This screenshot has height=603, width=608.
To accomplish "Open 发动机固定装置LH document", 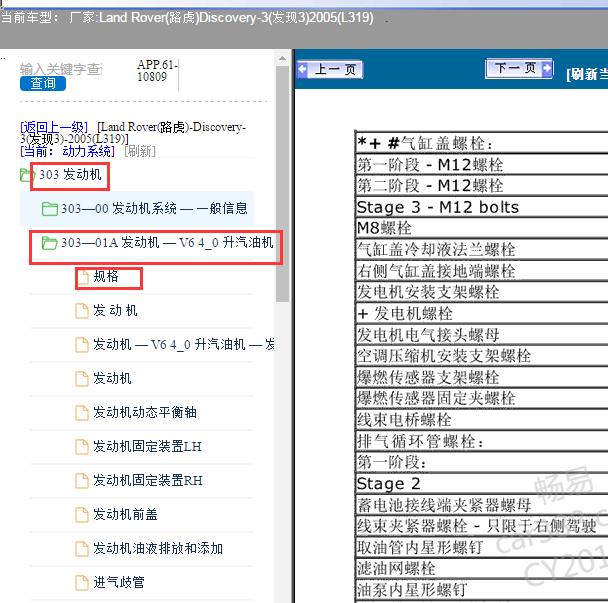I will click(x=147, y=446).
